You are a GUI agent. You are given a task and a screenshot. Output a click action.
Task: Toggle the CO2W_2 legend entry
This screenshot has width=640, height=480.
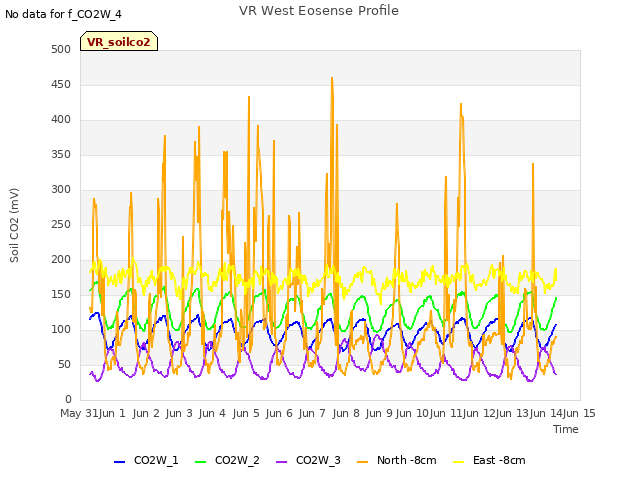pyautogui.click(x=227, y=460)
